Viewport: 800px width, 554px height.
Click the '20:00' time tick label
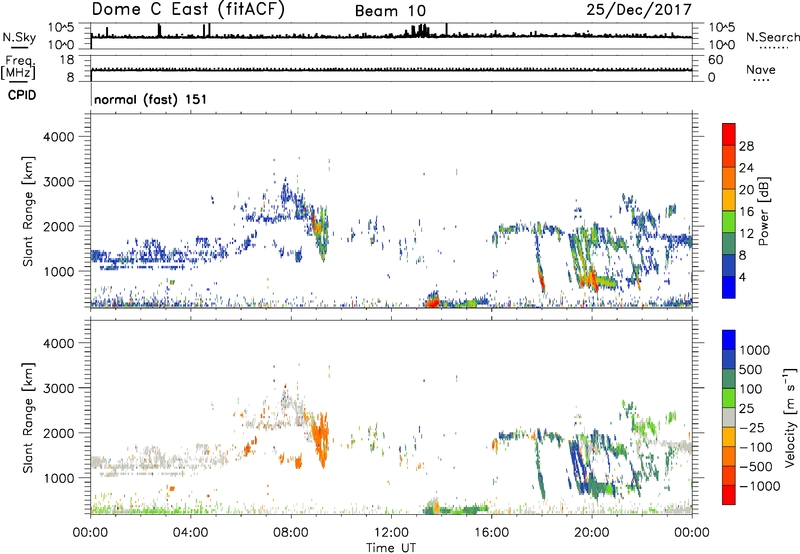(591, 533)
